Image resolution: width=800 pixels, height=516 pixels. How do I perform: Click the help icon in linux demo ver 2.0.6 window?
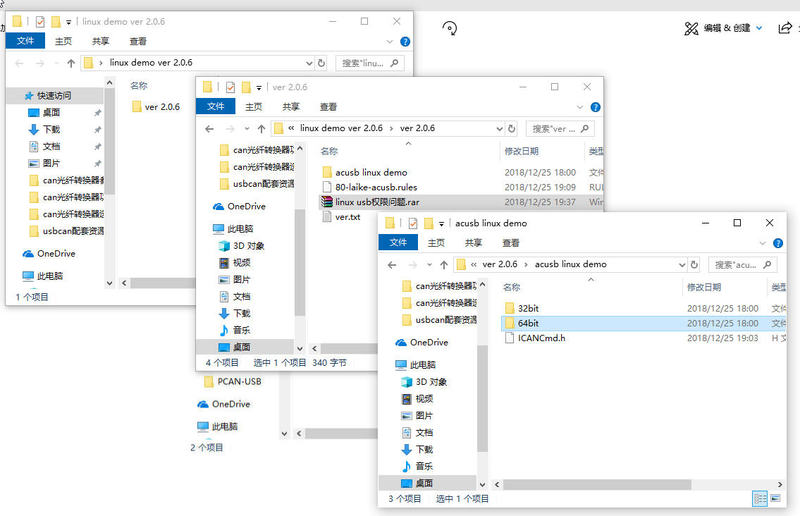[x=405, y=42]
